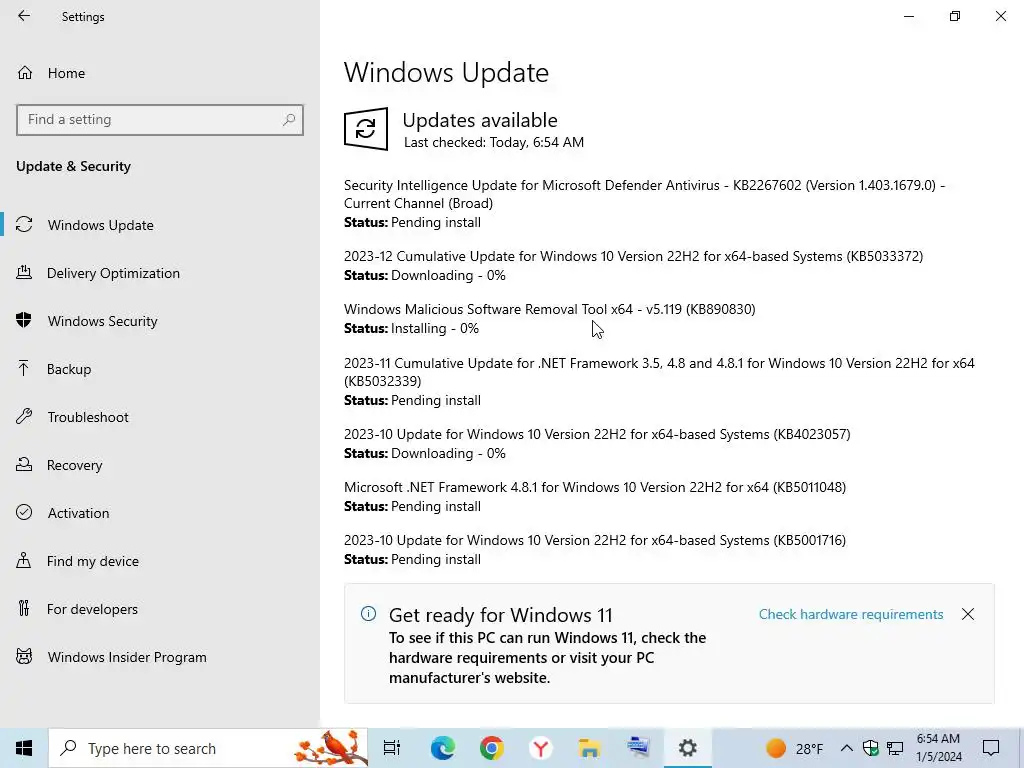Click the magnifier icon in Find a setting
This screenshot has width=1024, height=768.
coord(289,120)
